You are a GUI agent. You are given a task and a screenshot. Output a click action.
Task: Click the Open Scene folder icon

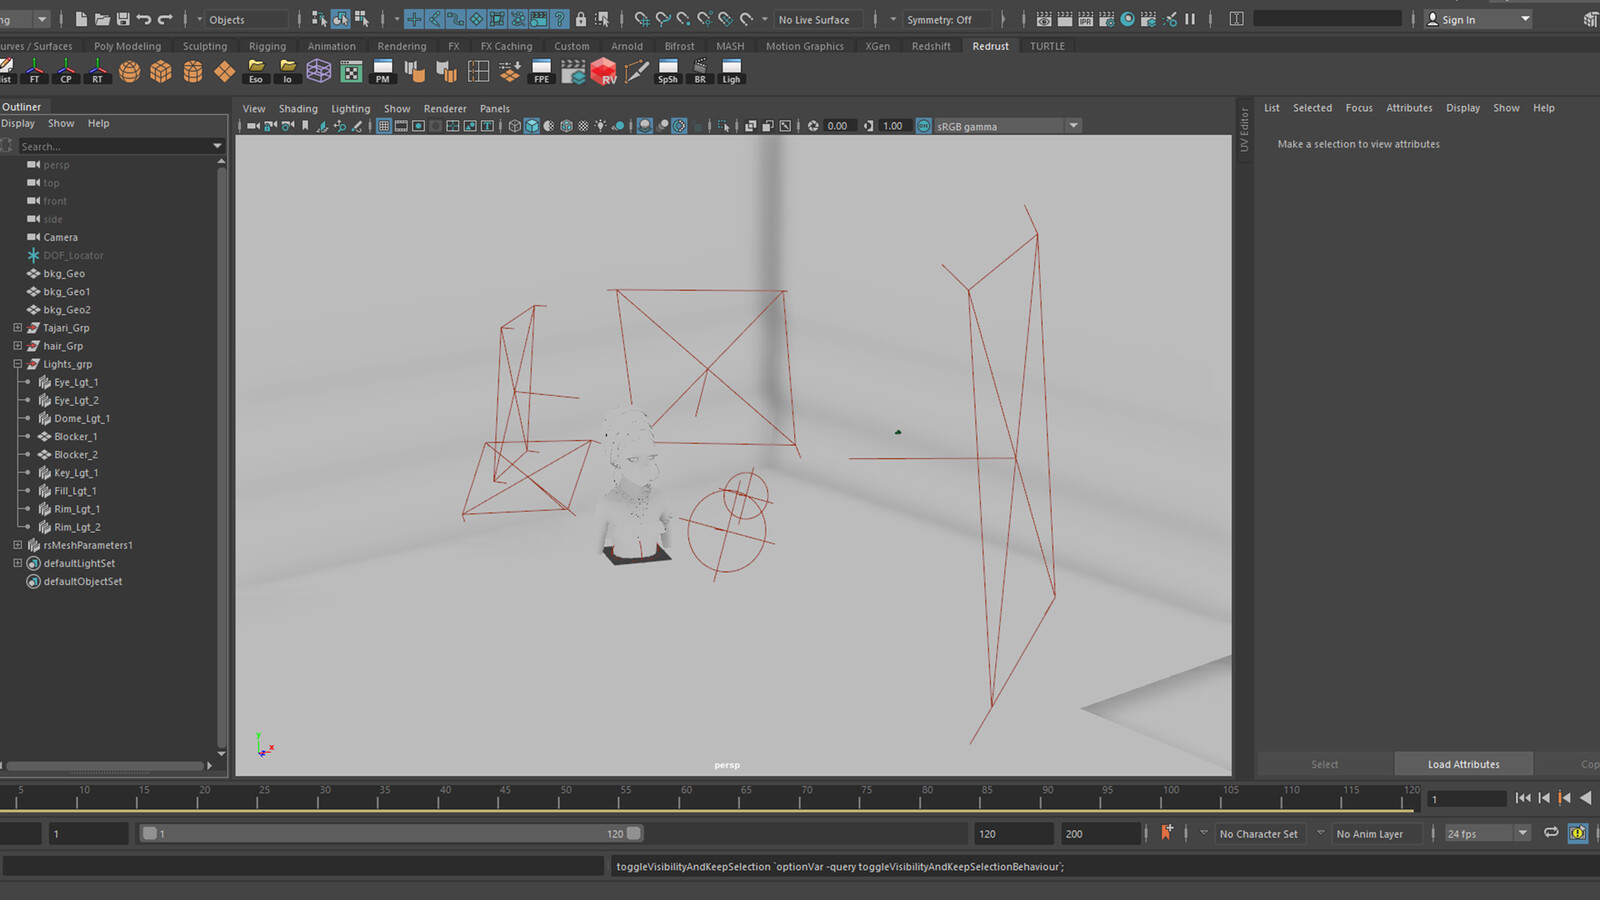(x=102, y=19)
